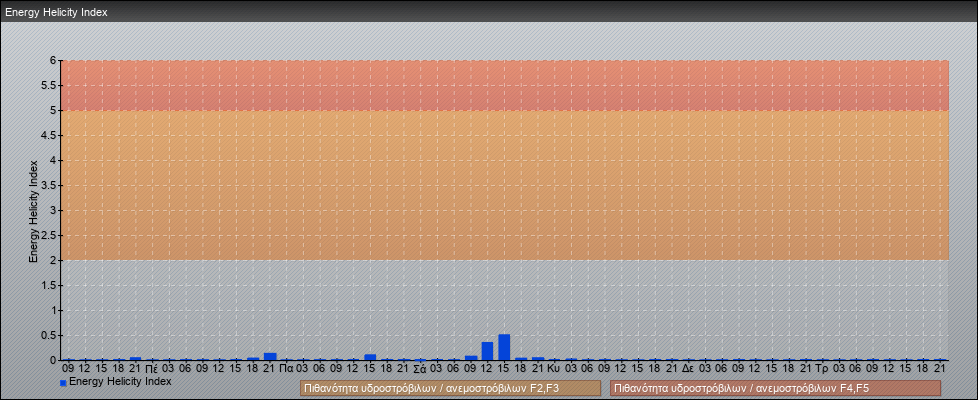Toggle the Energy Helicity Index legend label
The height and width of the screenshot is (400, 978).
point(120,381)
